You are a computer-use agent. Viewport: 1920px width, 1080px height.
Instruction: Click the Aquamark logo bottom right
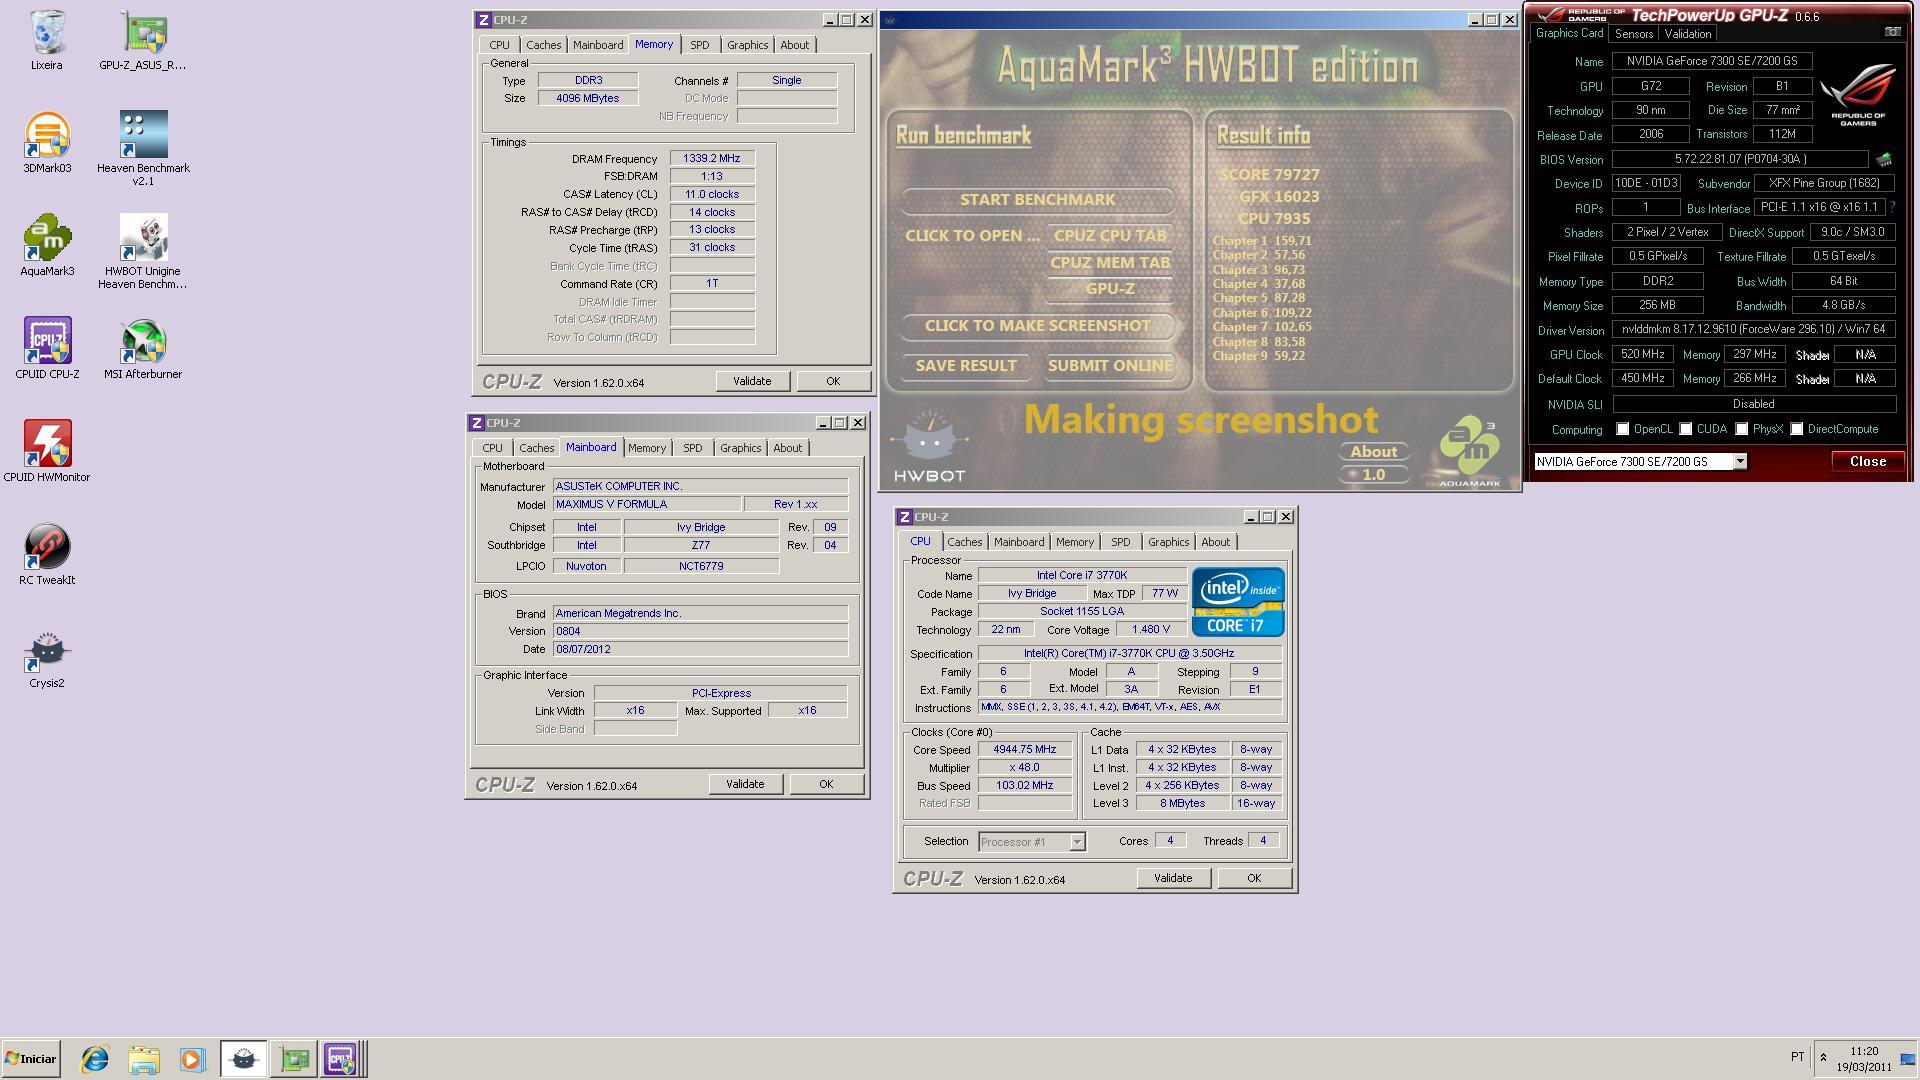pyautogui.click(x=1470, y=452)
